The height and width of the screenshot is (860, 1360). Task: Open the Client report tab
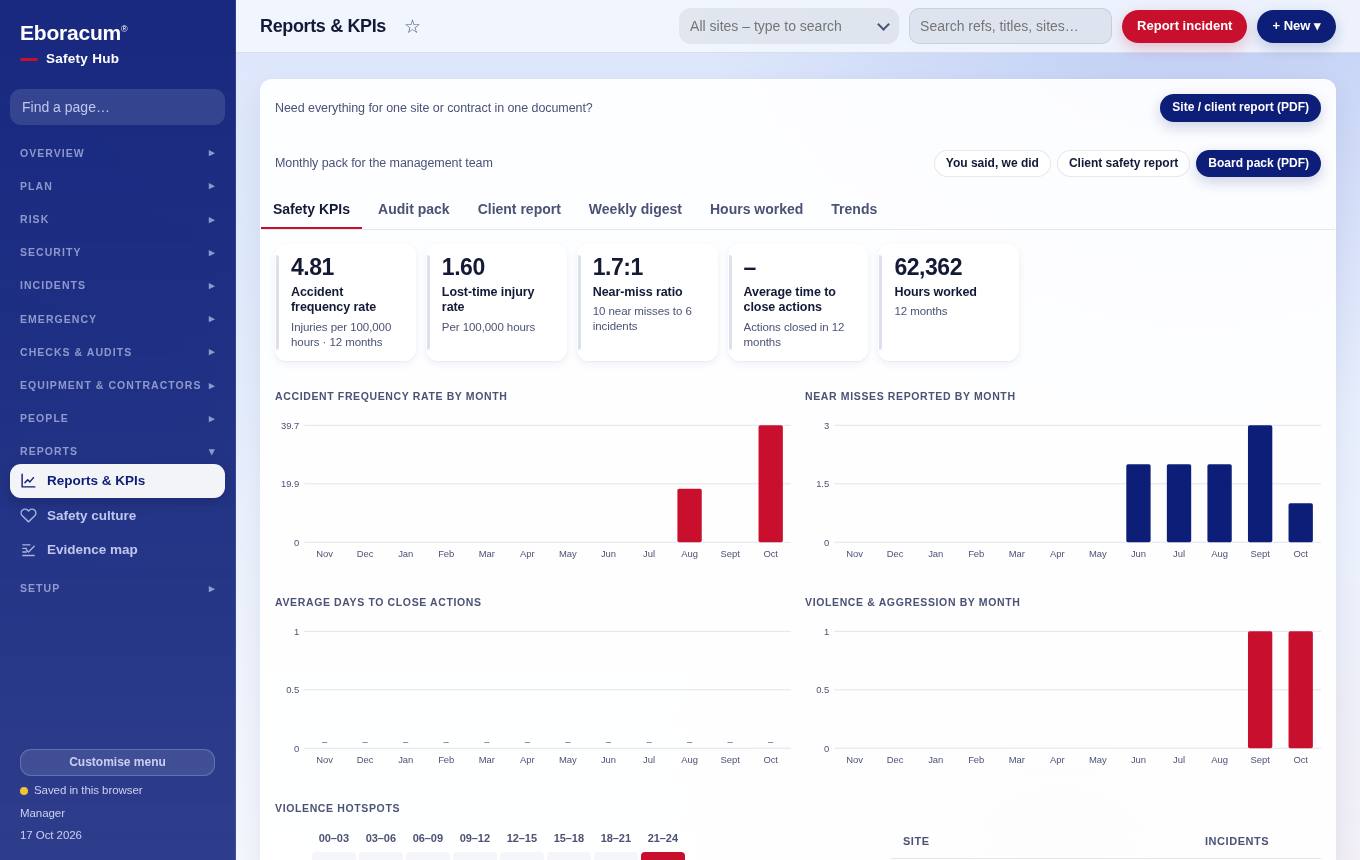[x=519, y=209]
